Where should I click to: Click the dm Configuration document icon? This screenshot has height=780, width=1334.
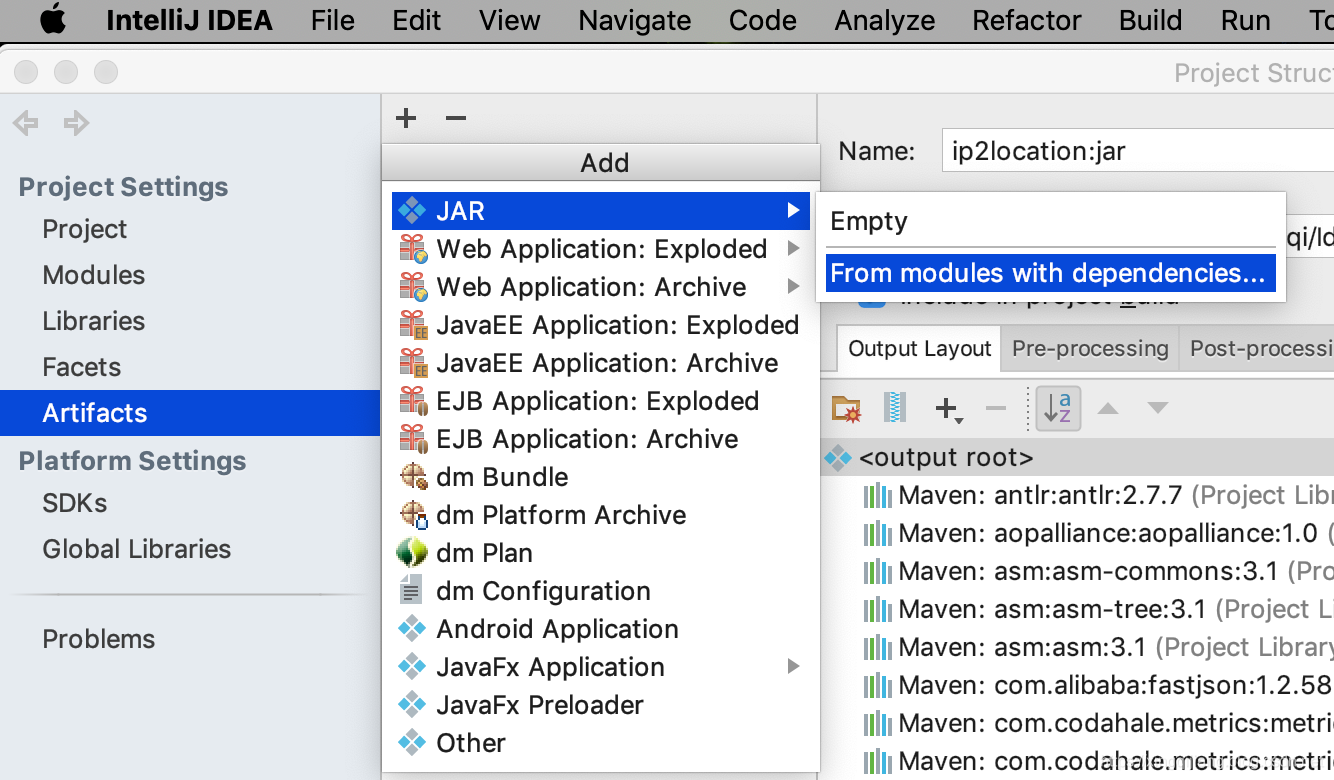point(411,591)
